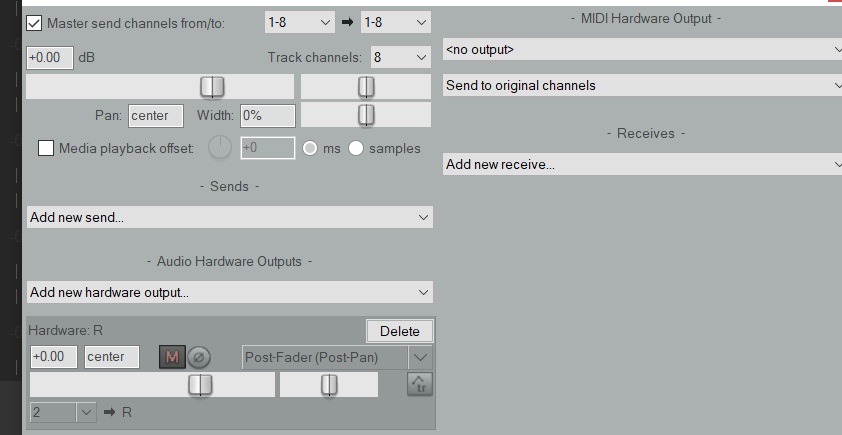Invert phase on Hardware R output

[199, 357]
